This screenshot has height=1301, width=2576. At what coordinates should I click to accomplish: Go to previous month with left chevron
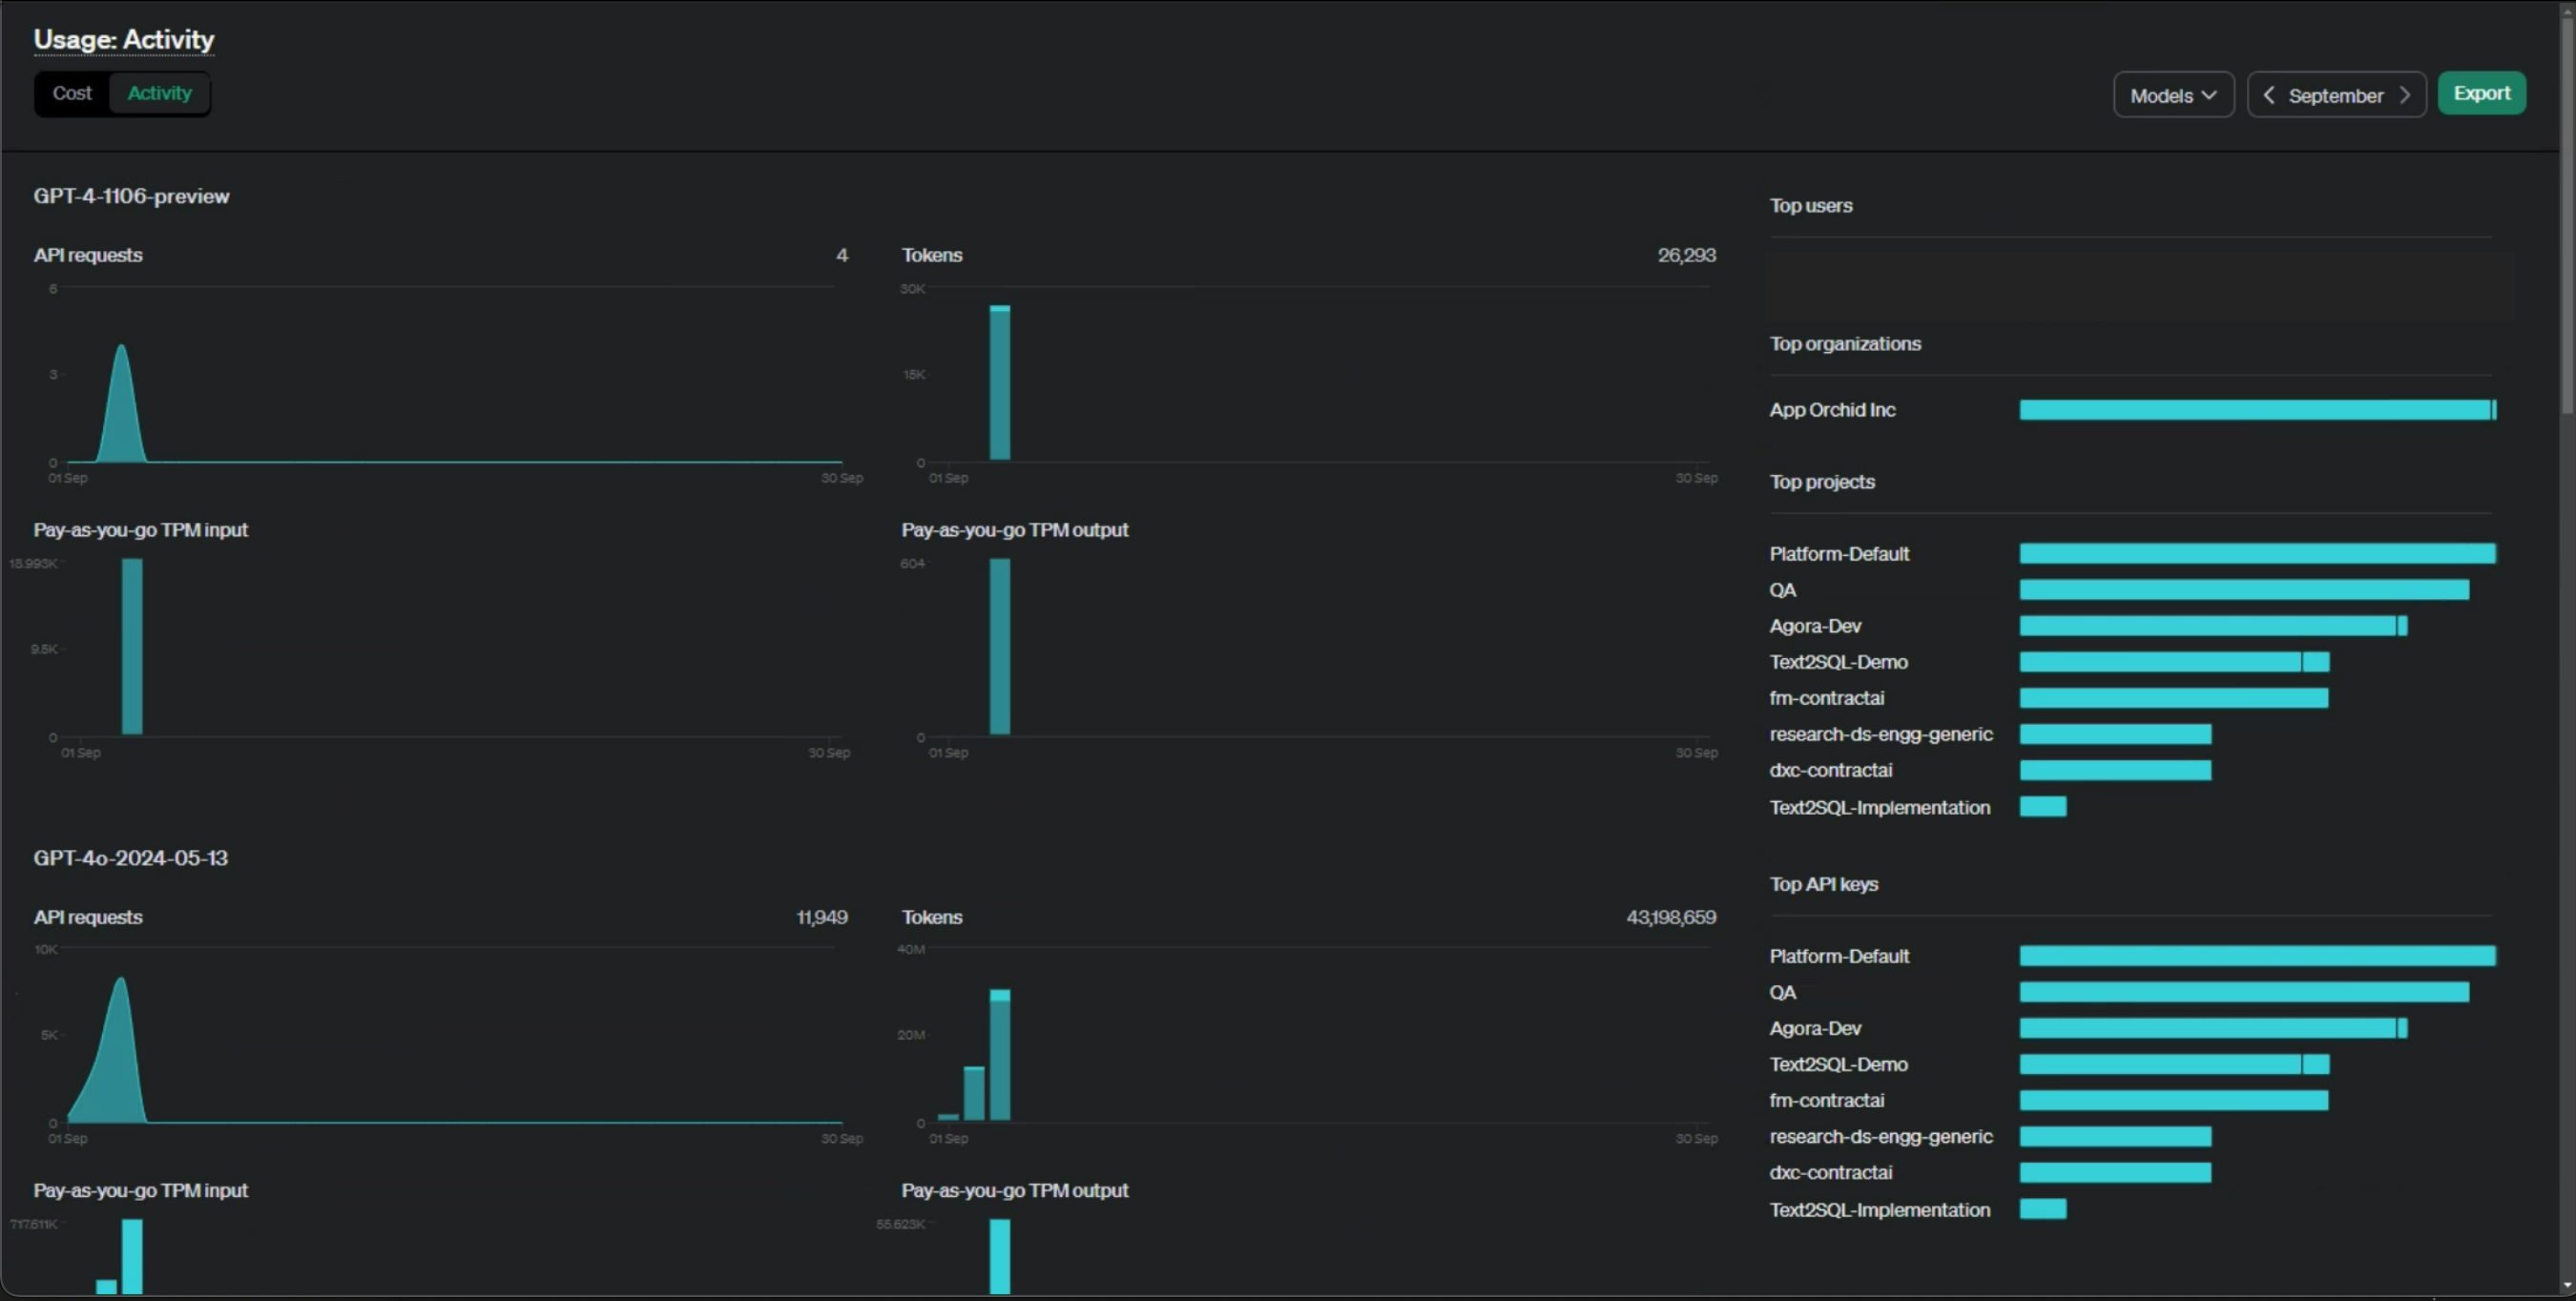pos(2268,95)
